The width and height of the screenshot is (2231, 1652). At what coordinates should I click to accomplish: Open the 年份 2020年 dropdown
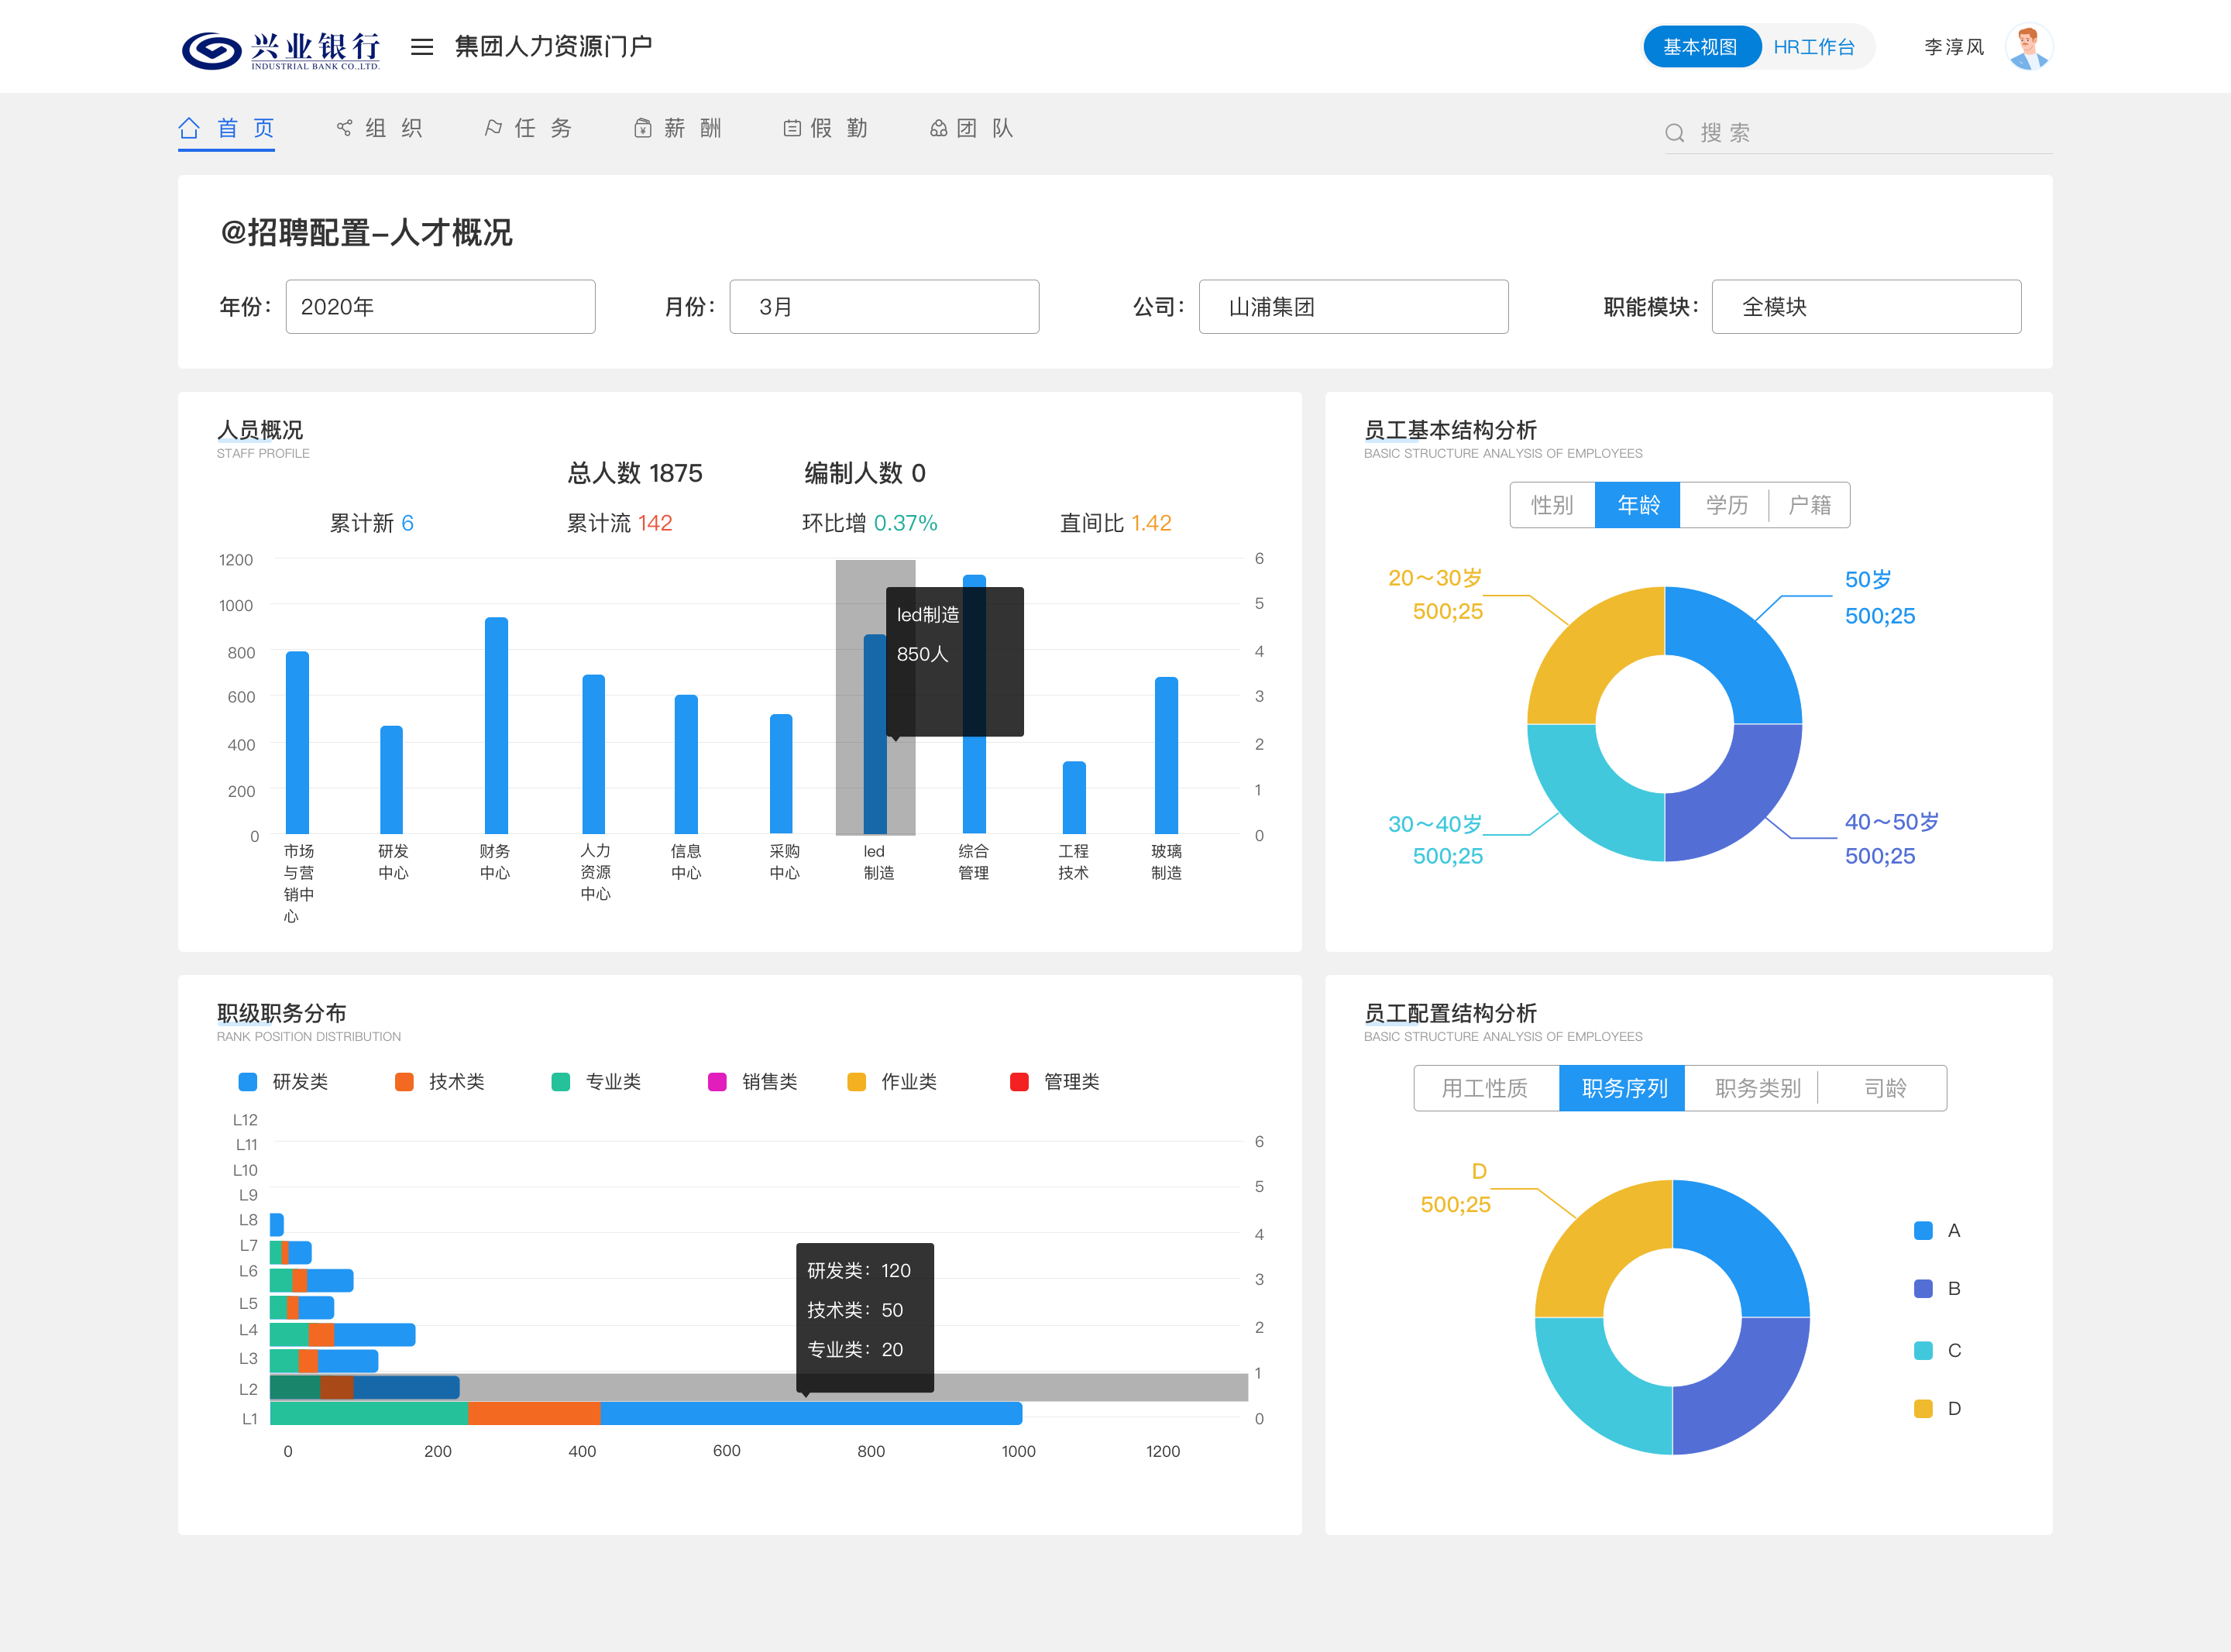pyautogui.click(x=440, y=307)
